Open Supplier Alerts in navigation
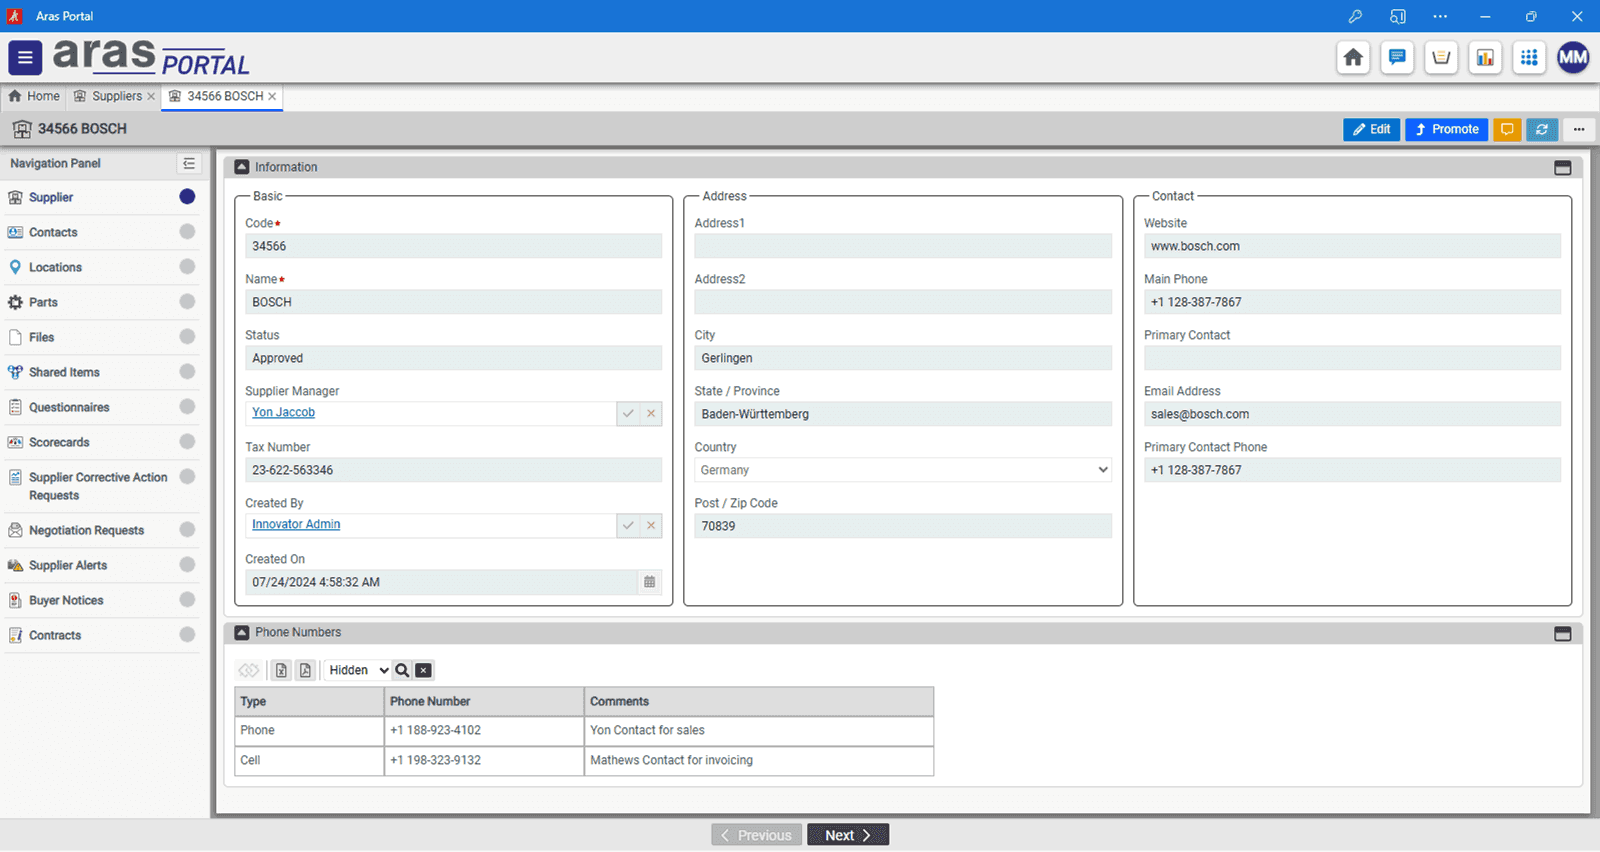The height and width of the screenshot is (852, 1600). (x=68, y=565)
